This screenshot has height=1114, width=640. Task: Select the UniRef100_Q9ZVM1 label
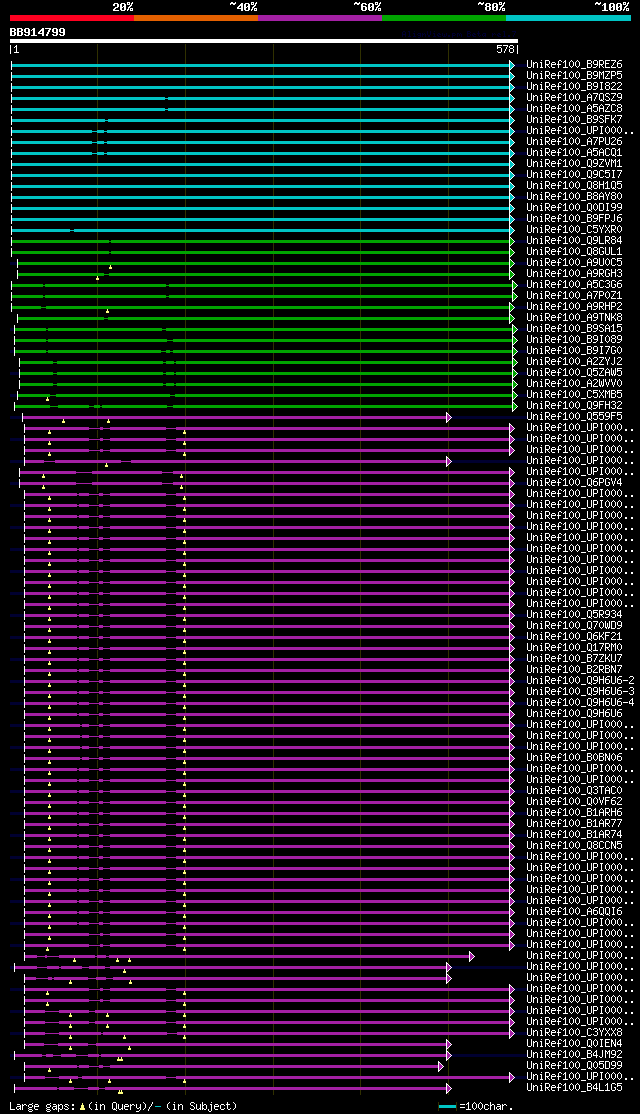[x=575, y=163]
